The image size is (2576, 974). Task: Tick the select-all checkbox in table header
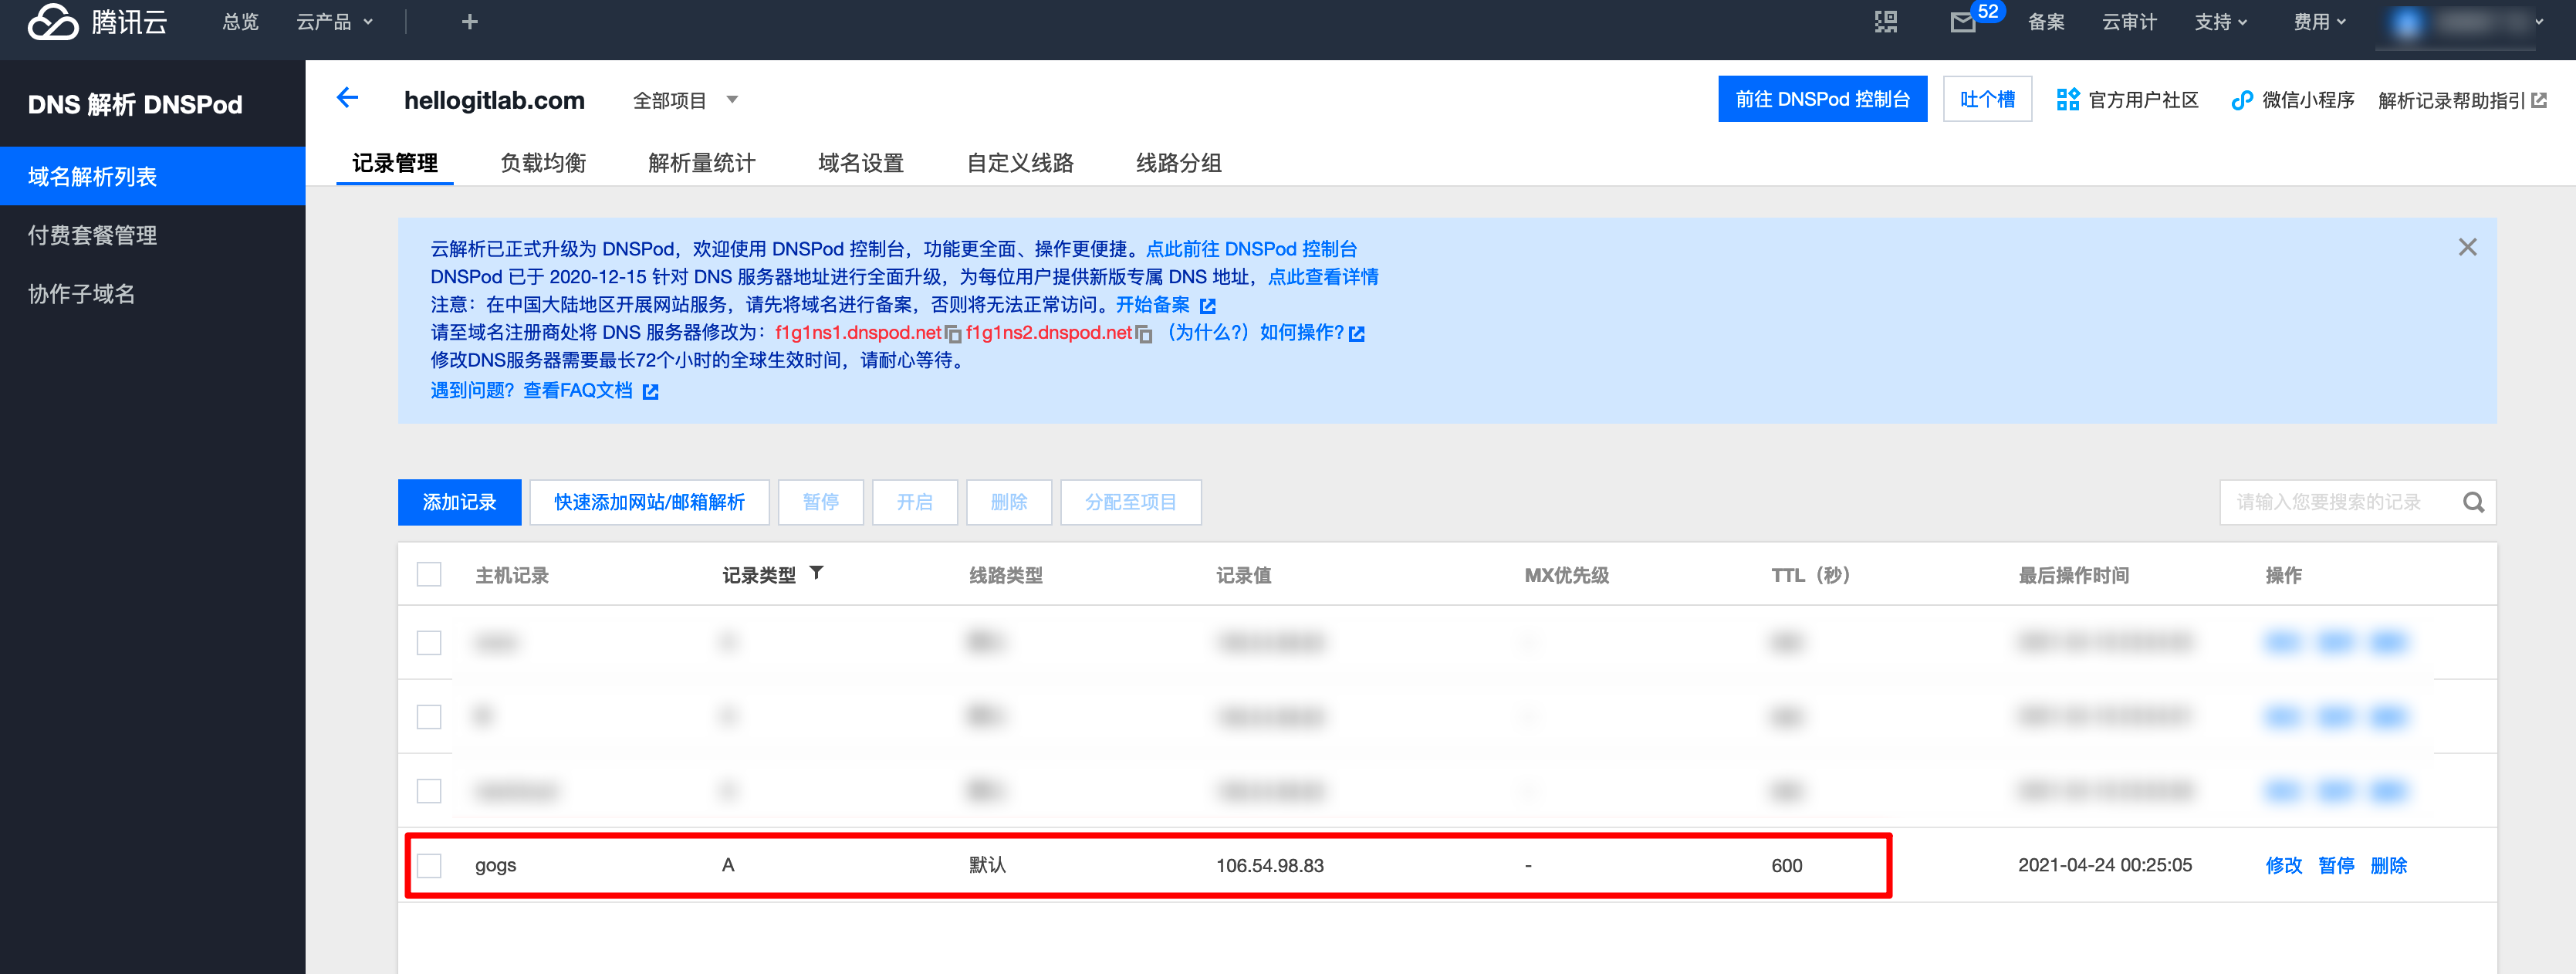[x=429, y=574]
